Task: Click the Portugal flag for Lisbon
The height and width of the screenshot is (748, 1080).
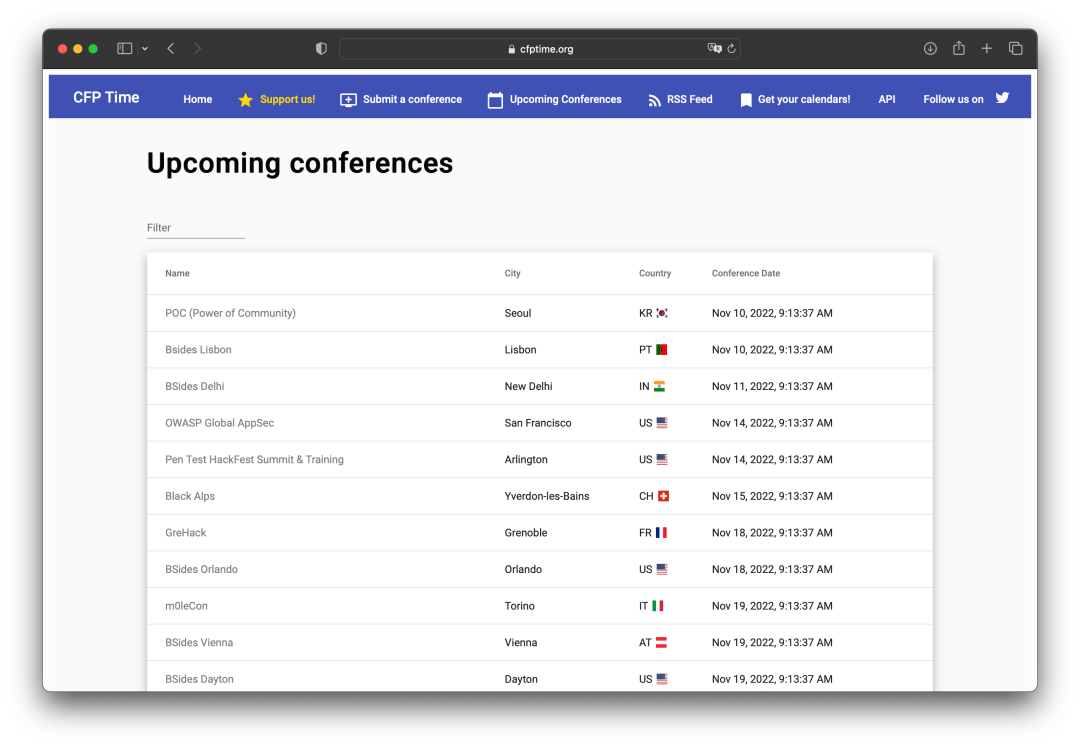Action: coord(661,349)
